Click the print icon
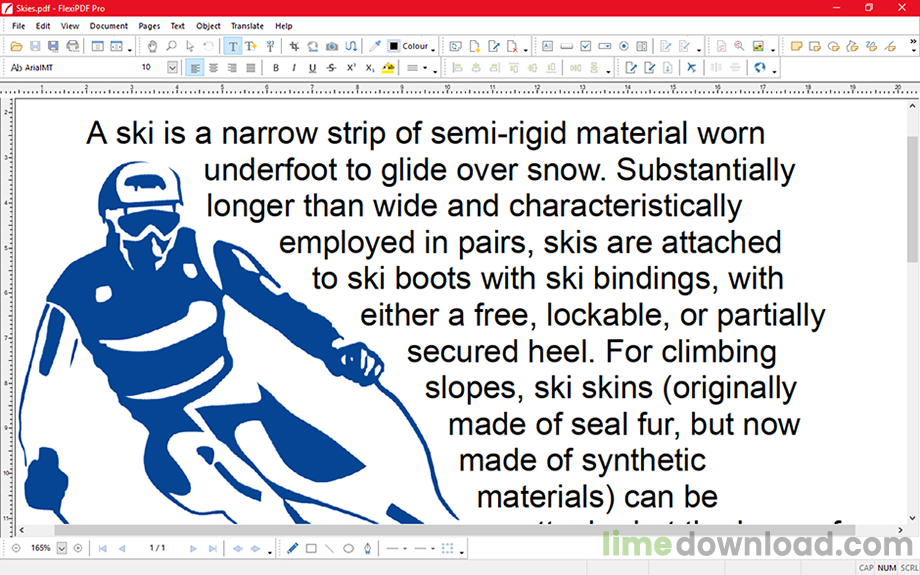 (73, 46)
